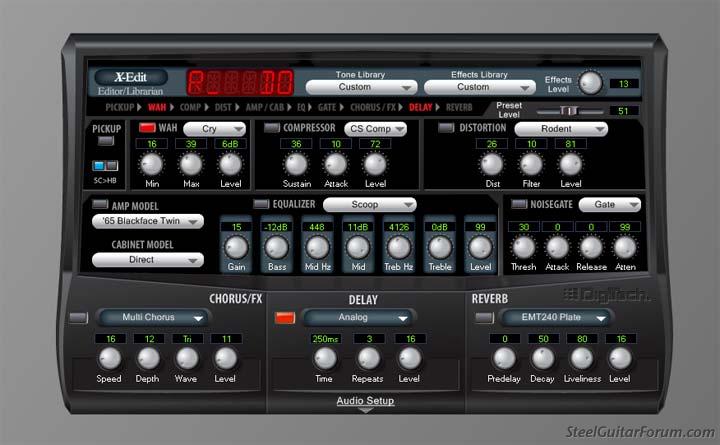
Task: Click the Wah Min knob
Action: click(152, 164)
